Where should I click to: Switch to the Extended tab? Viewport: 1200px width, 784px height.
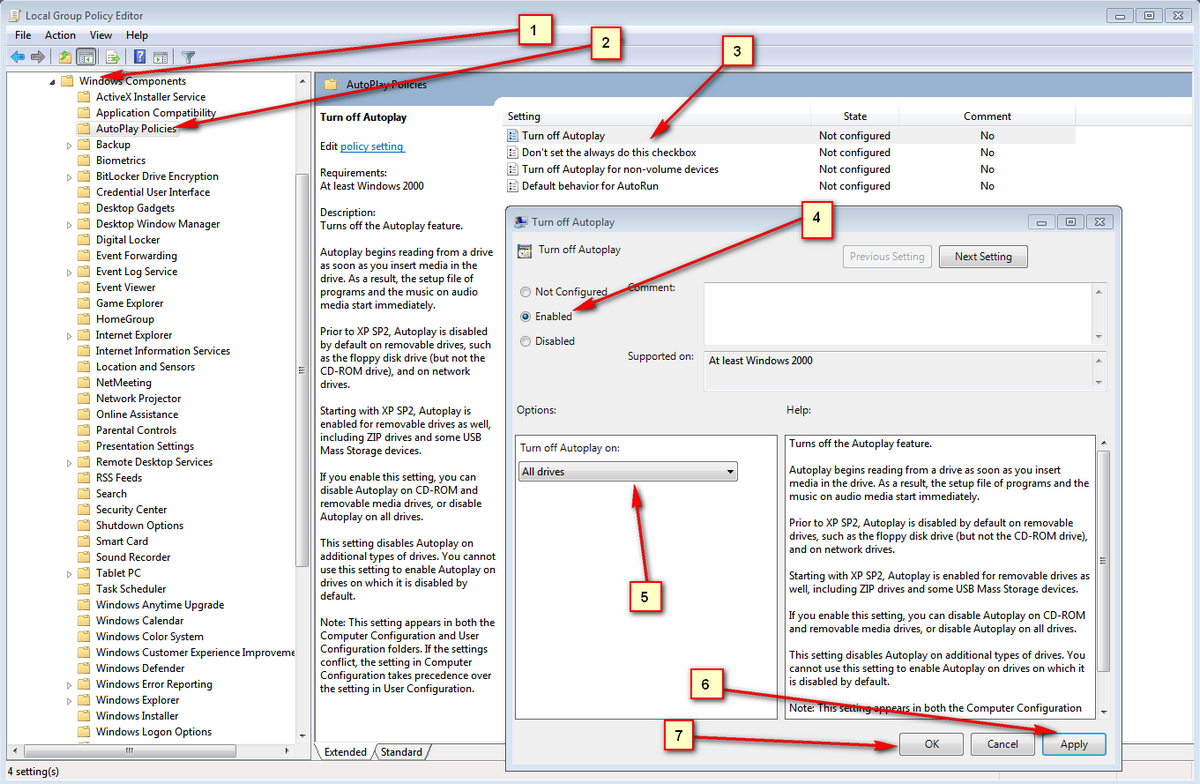pyautogui.click(x=345, y=752)
